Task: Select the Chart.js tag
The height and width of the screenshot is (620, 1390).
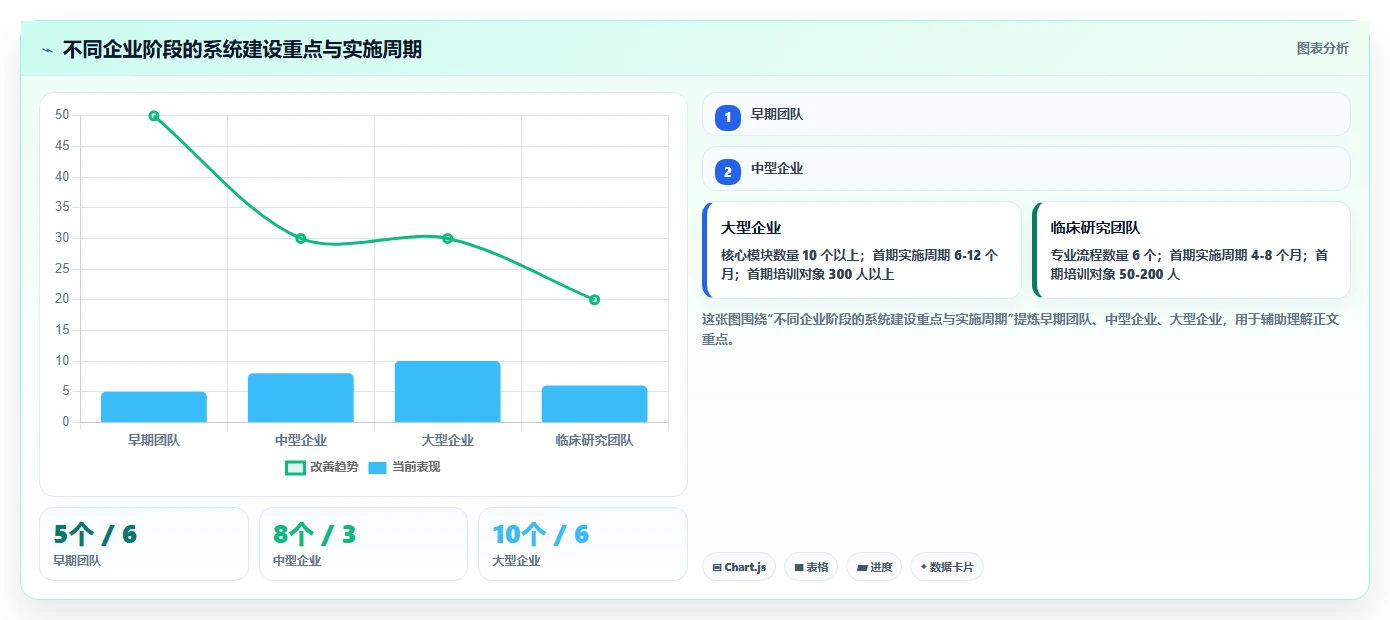Action: click(739, 567)
